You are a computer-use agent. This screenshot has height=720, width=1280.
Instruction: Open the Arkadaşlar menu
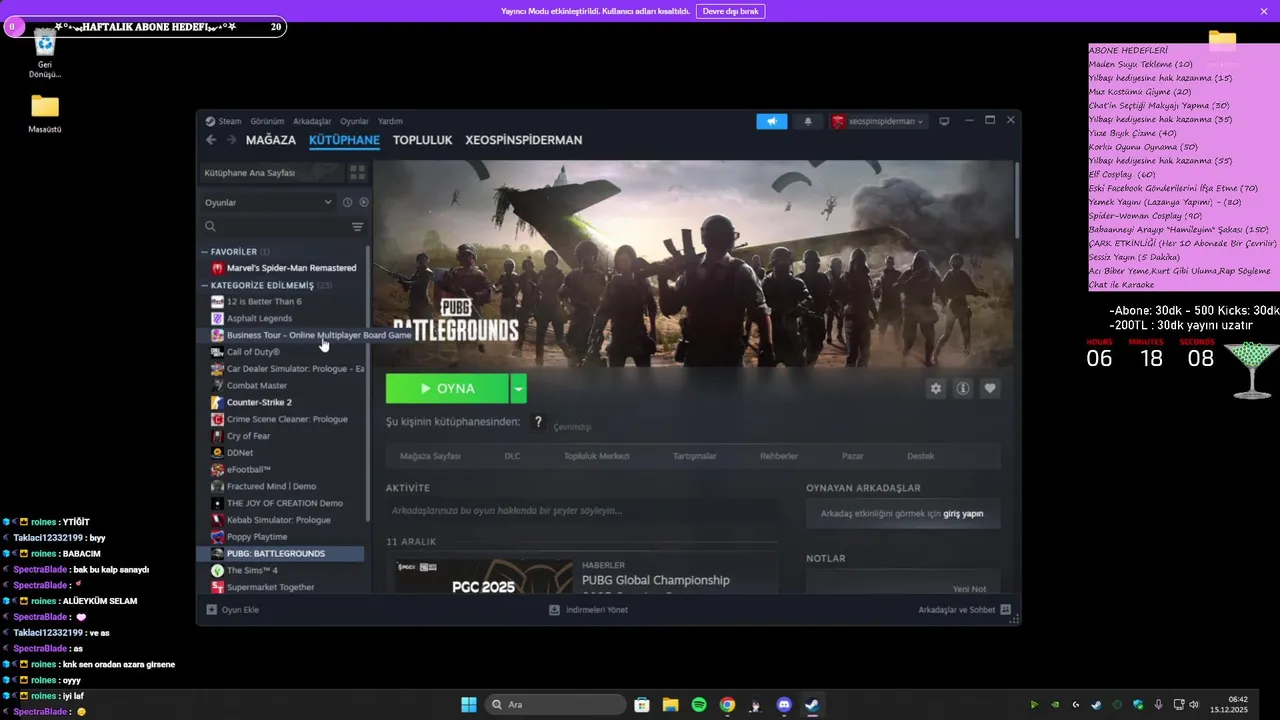click(312, 121)
